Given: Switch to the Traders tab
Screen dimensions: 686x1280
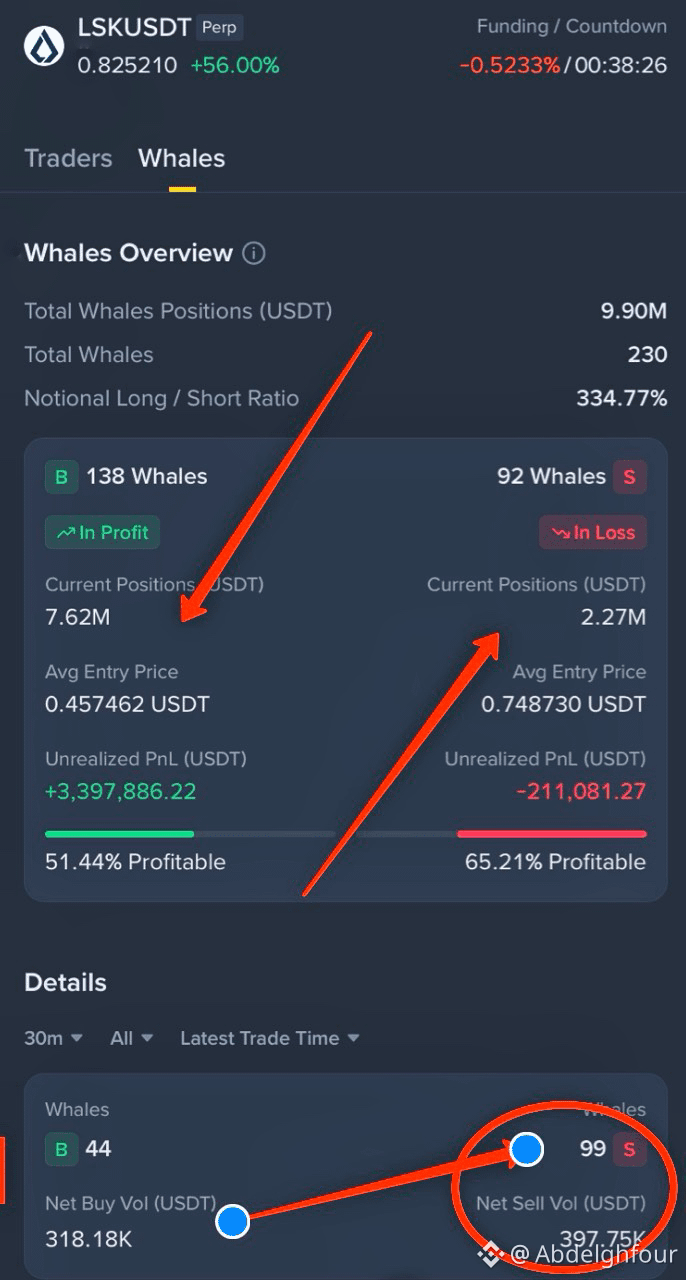Looking at the screenshot, I should [x=68, y=158].
